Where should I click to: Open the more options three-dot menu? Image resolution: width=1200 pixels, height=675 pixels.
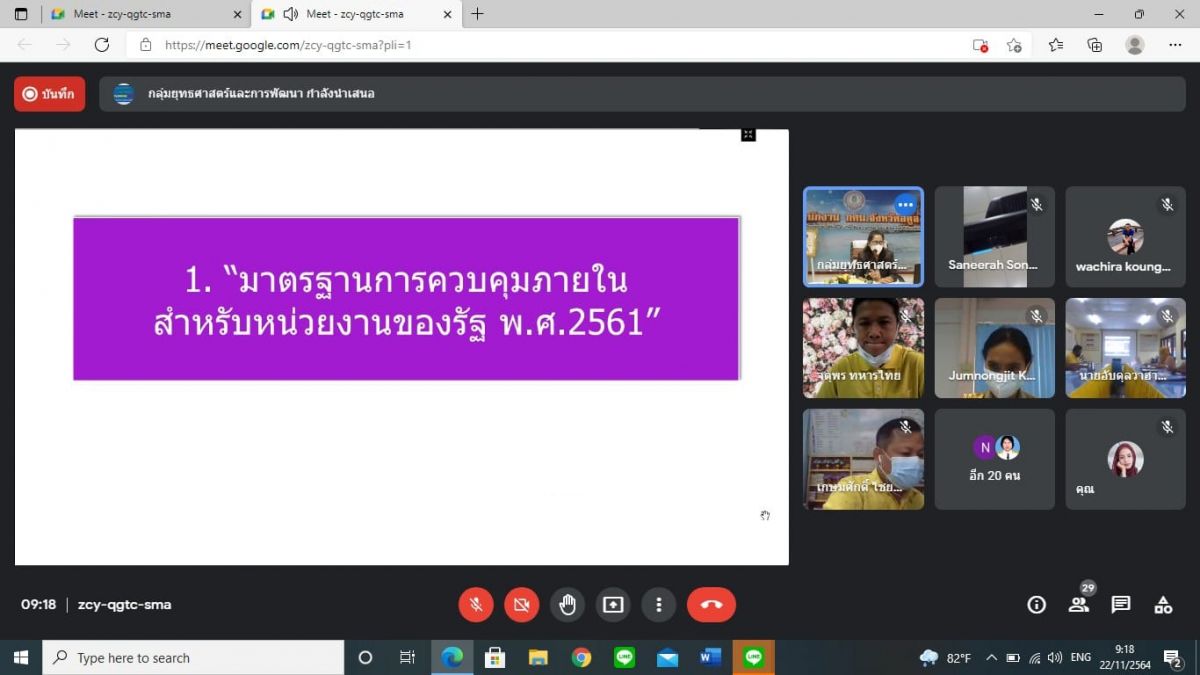(658, 604)
